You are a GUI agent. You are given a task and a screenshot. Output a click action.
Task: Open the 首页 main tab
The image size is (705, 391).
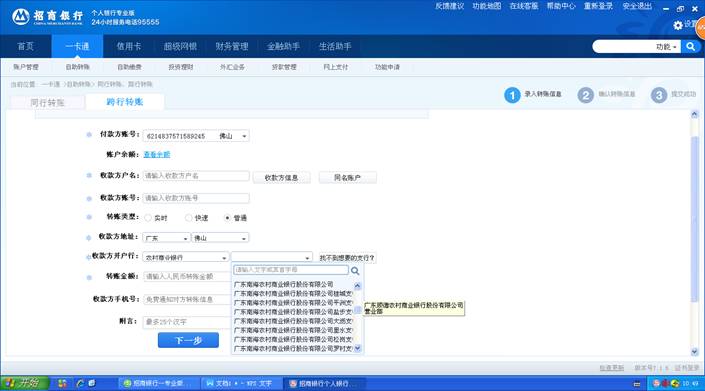point(26,46)
